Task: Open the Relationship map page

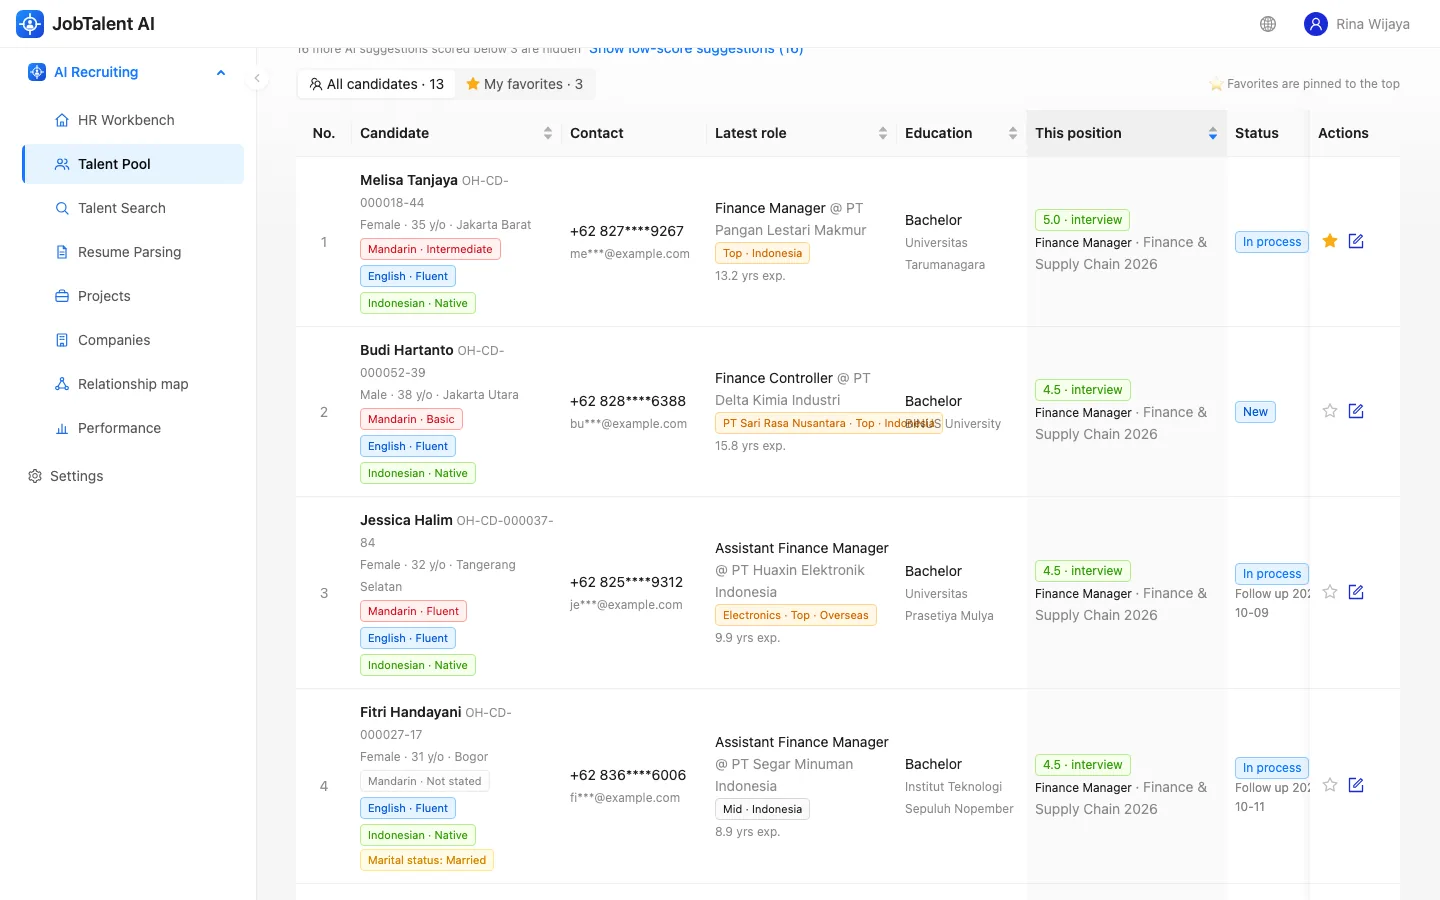Action: [x=133, y=384]
